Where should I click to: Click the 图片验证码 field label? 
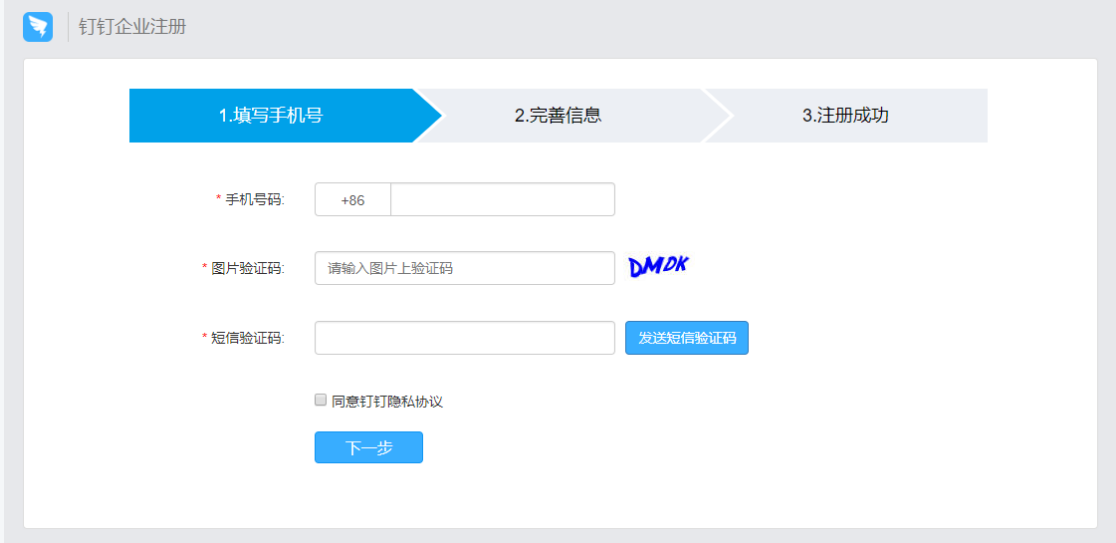[x=248, y=268]
